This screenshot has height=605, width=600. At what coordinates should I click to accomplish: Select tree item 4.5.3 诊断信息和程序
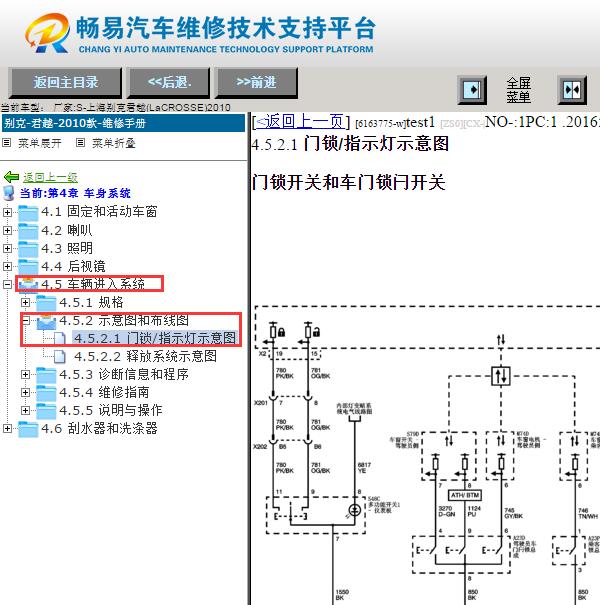124,374
